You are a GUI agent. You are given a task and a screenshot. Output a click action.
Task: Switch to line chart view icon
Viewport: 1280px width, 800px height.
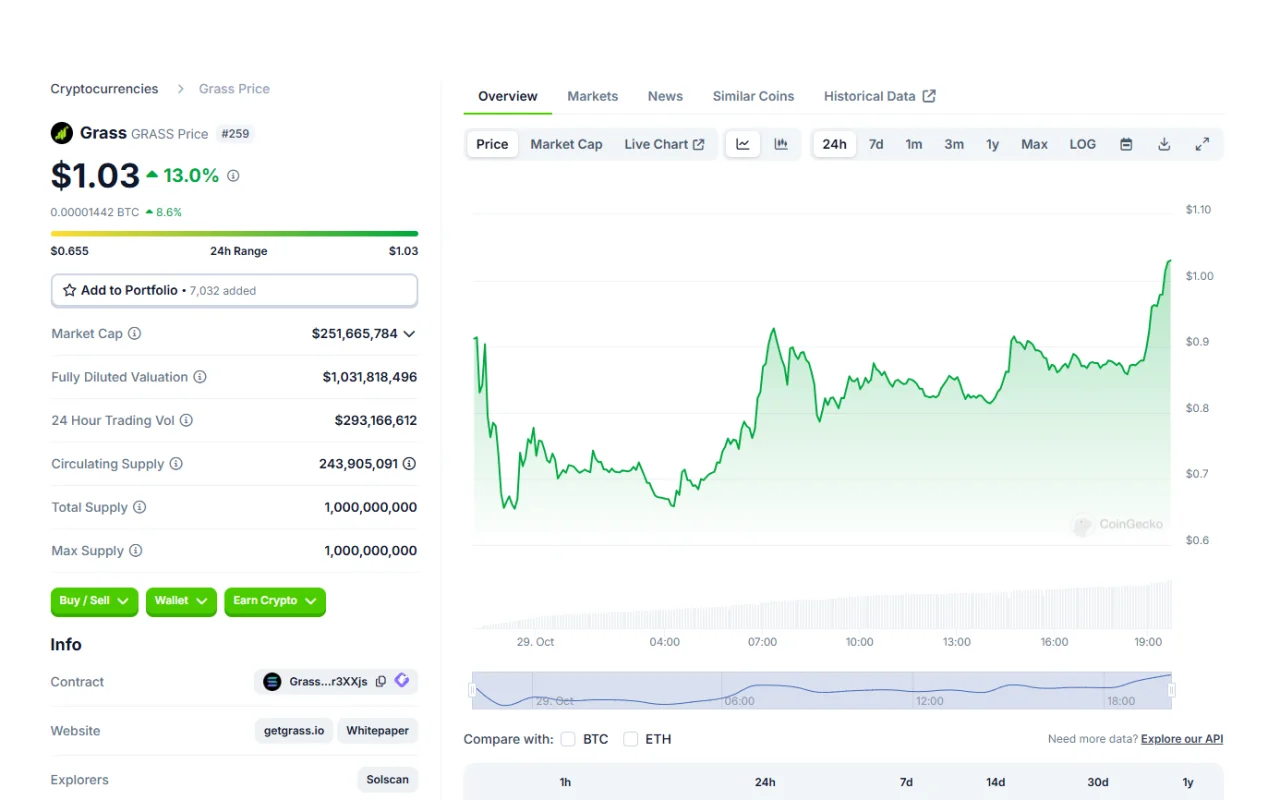(743, 144)
